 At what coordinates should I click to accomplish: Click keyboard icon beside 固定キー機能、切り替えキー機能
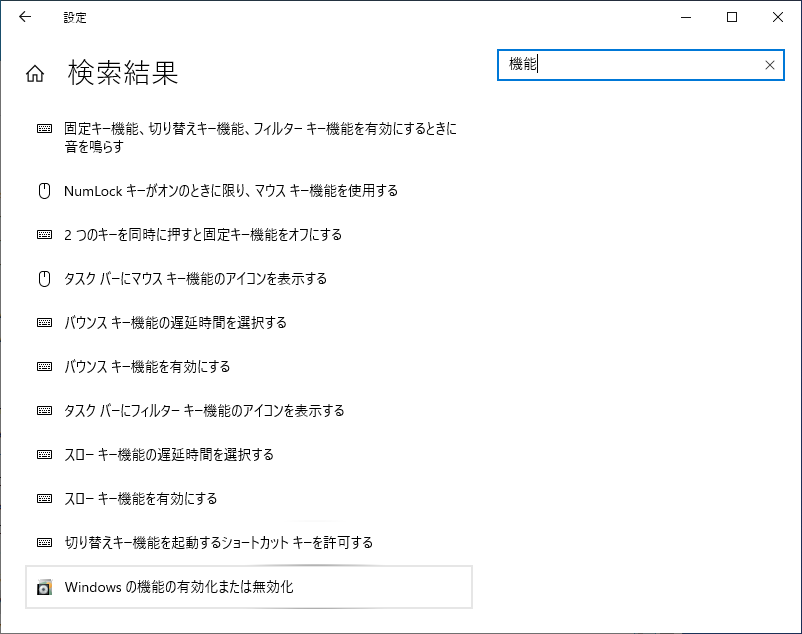[44, 128]
